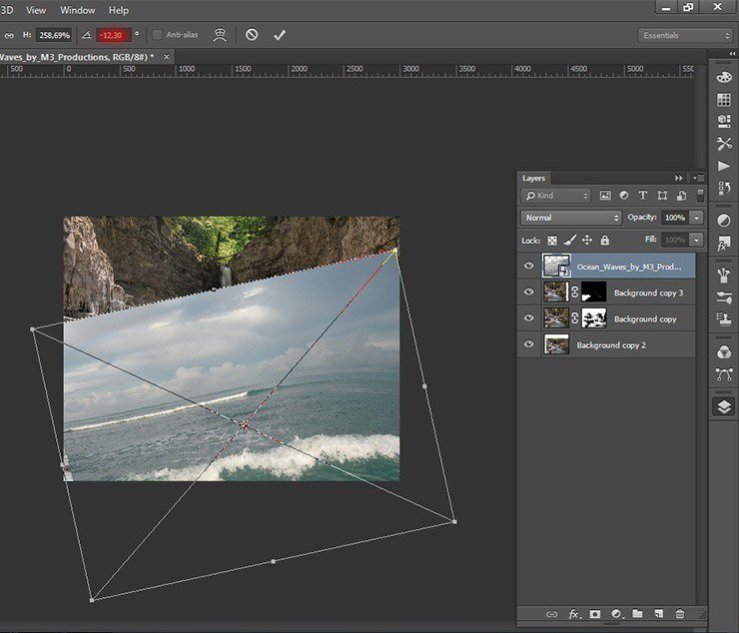Switch to warp mode icon

[x=221, y=35]
